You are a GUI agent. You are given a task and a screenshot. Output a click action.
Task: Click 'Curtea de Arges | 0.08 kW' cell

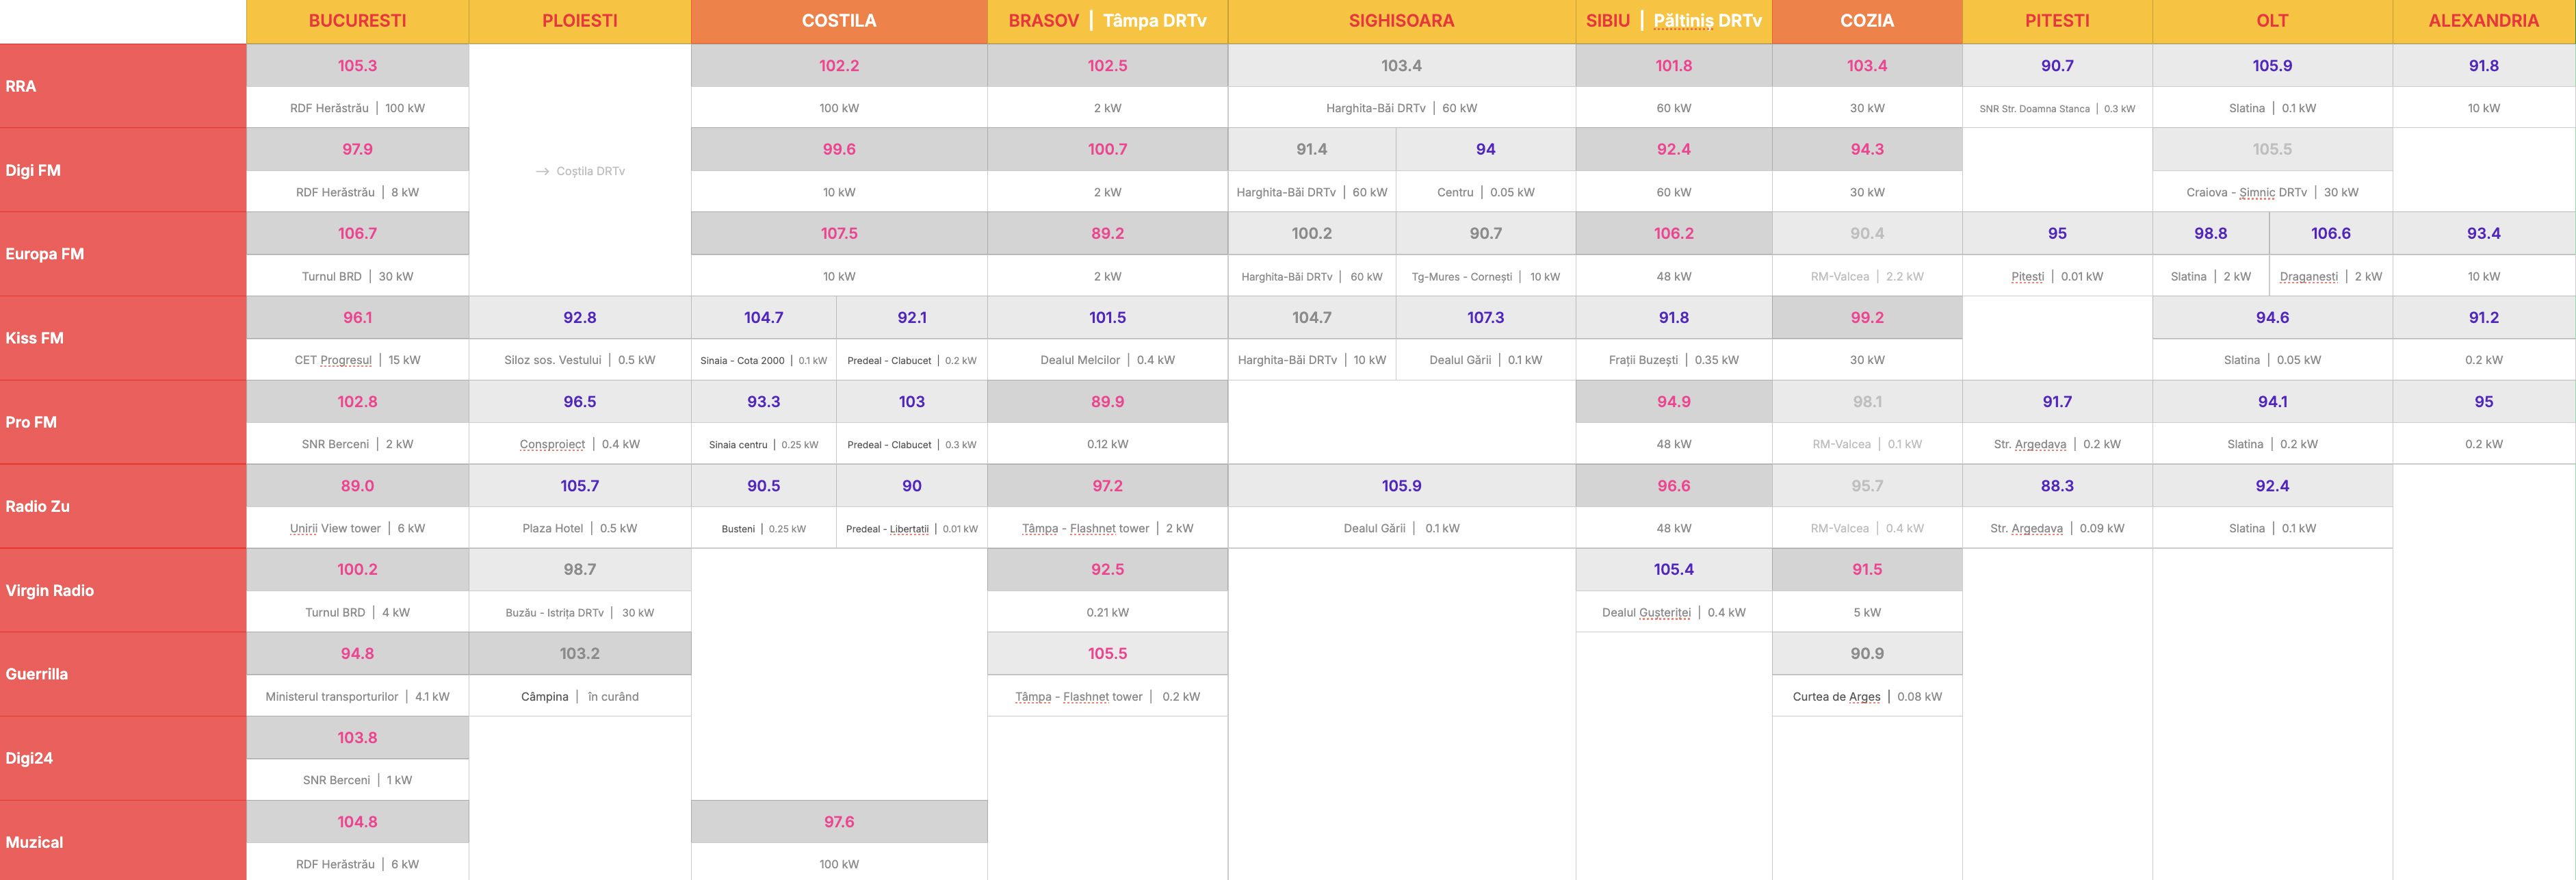(1867, 696)
